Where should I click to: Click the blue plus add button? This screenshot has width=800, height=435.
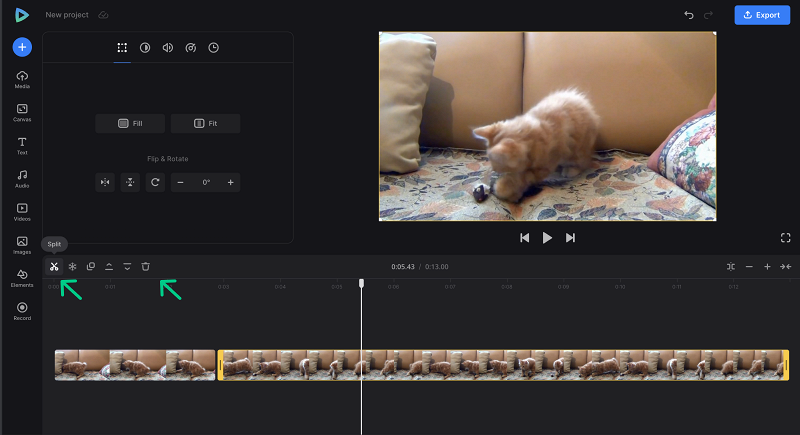point(22,47)
